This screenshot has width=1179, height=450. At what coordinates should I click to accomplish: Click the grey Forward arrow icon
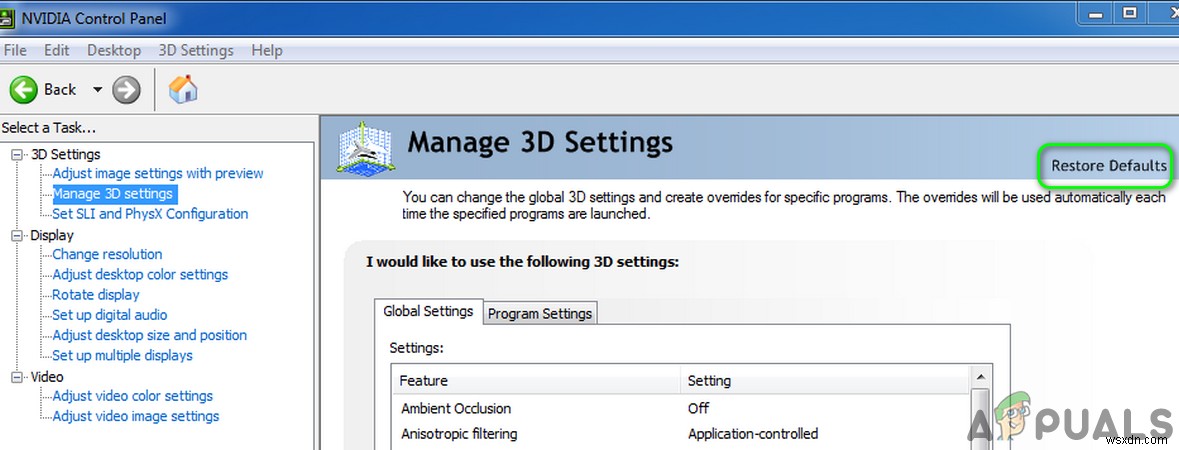tap(126, 90)
